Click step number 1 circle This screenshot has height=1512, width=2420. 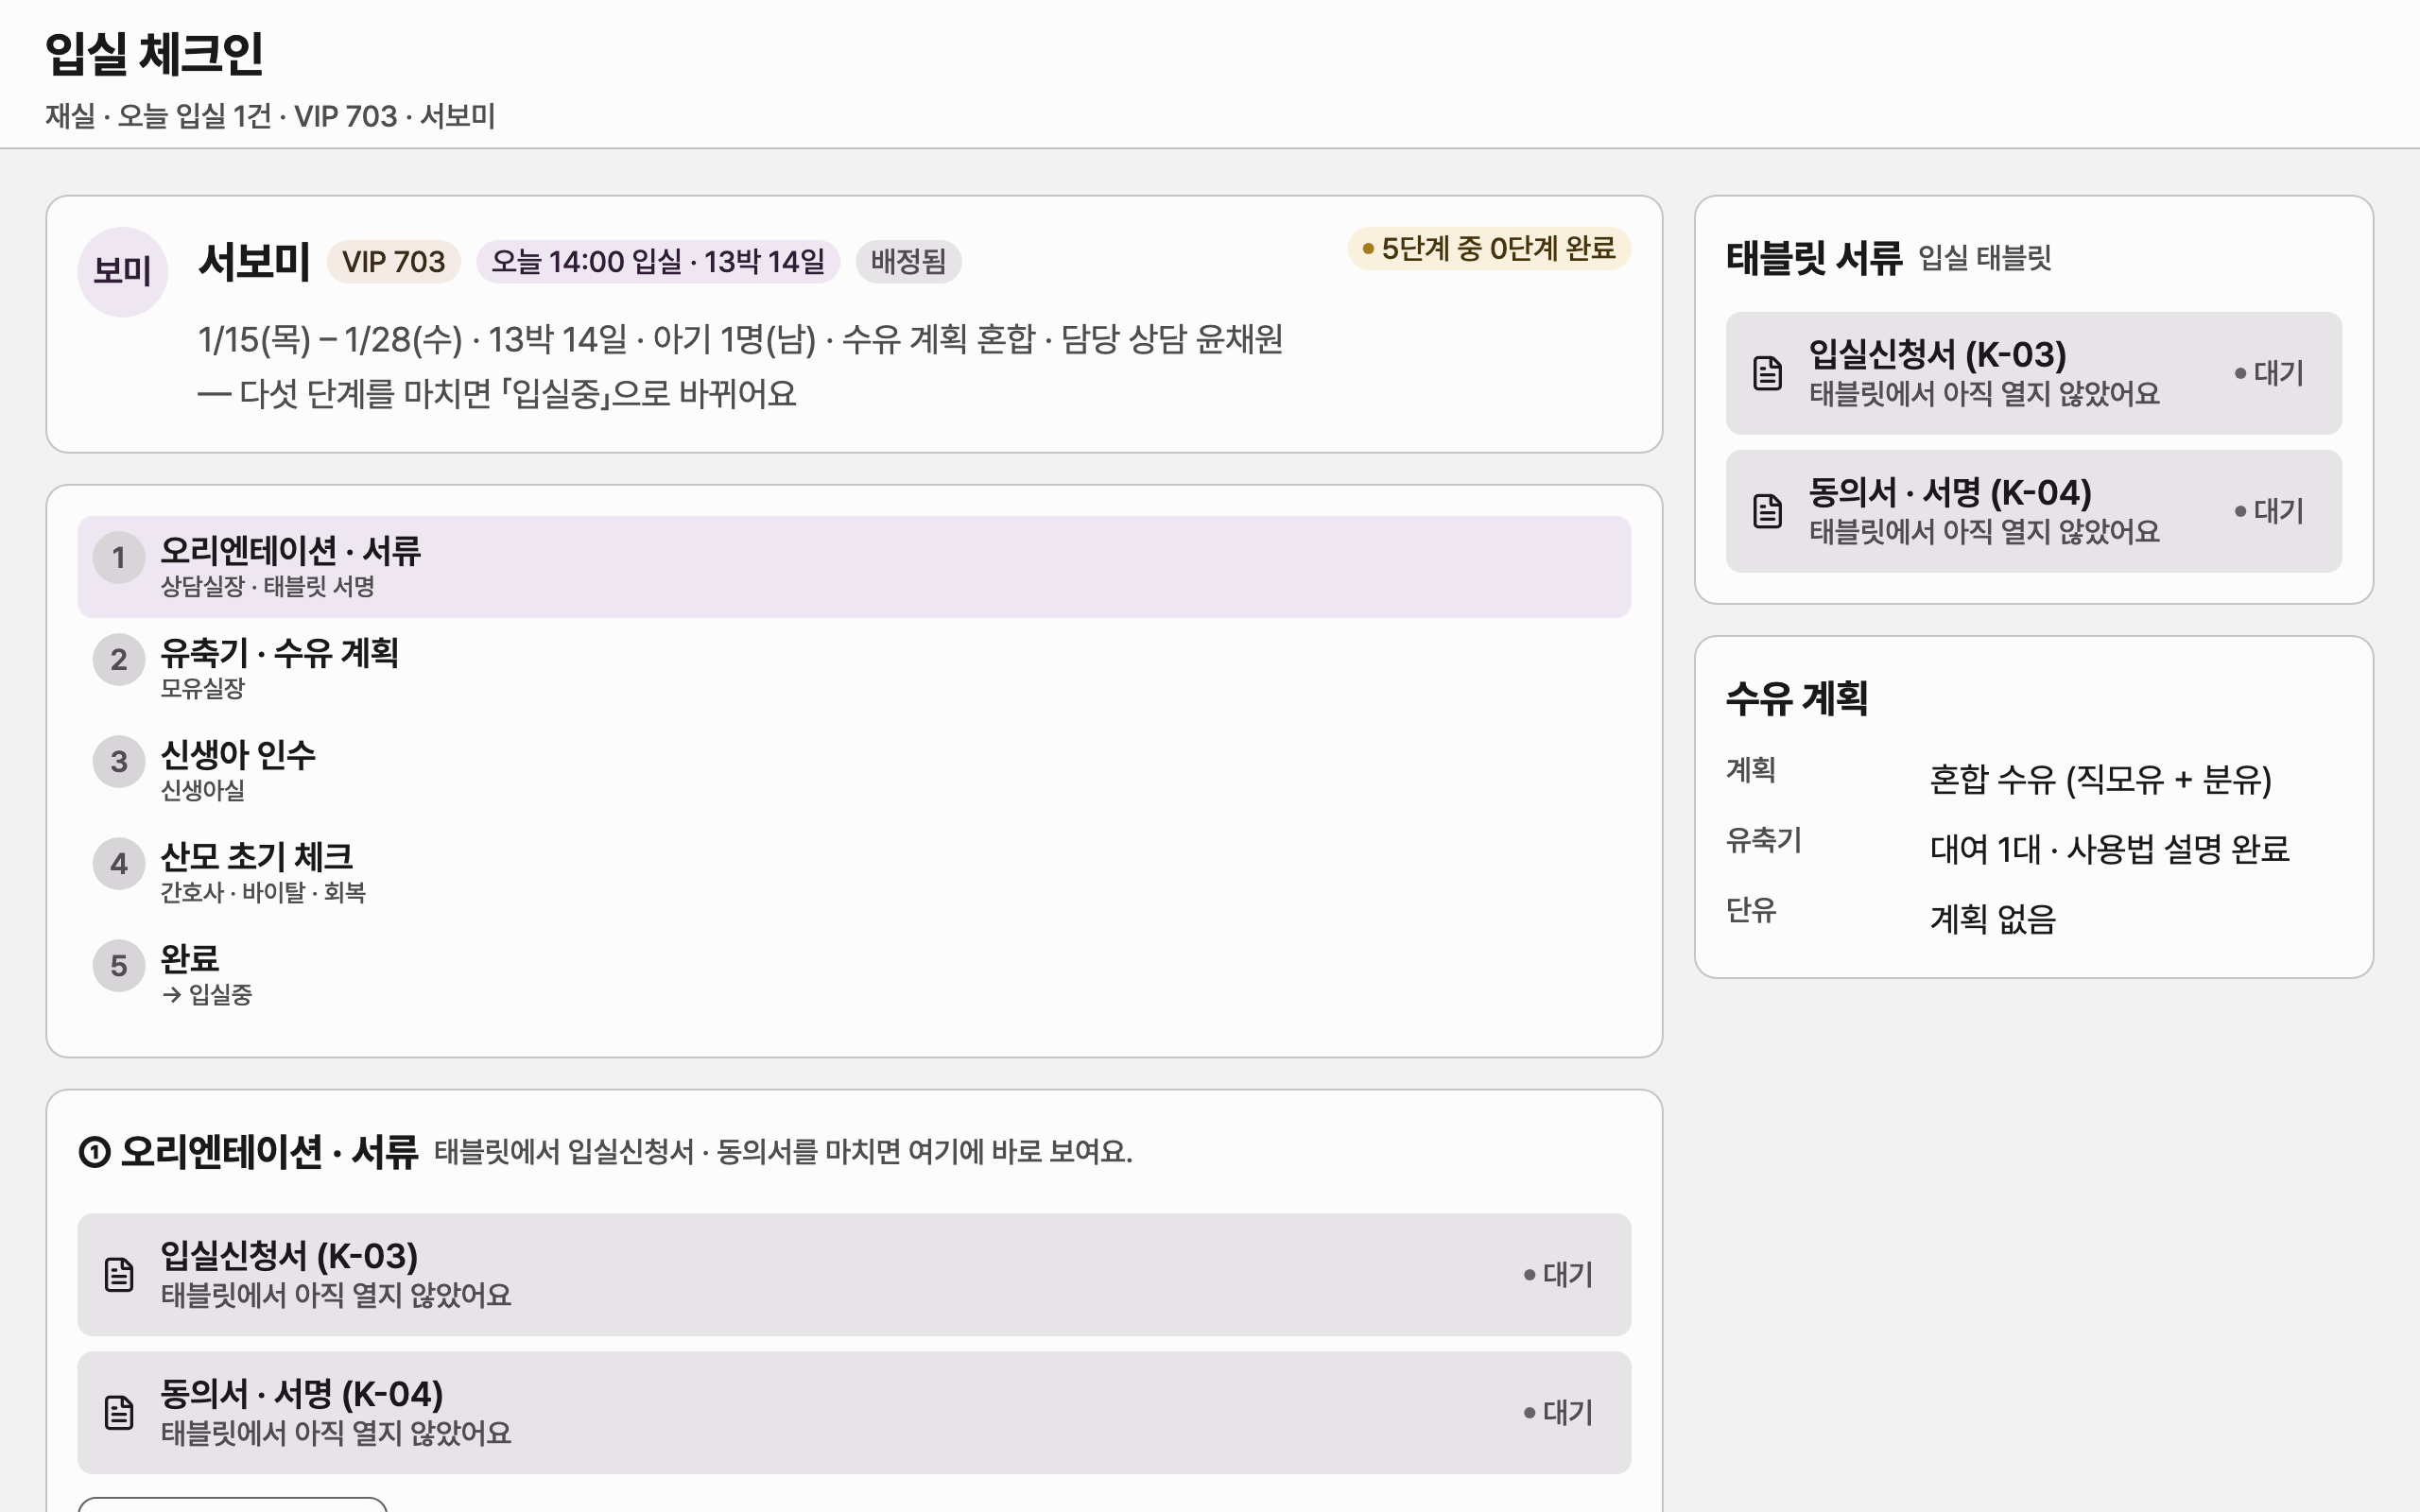coord(119,558)
